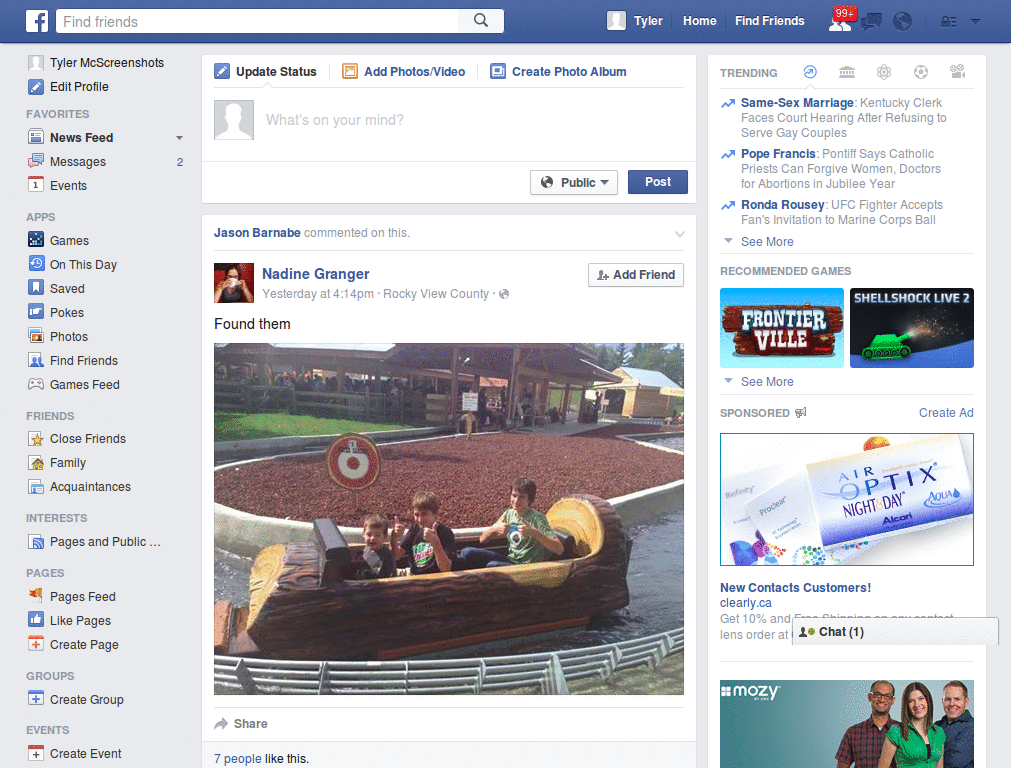Open the account menu arrow in top bar
The width and height of the screenshot is (1024, 768).
coord(975,22)
